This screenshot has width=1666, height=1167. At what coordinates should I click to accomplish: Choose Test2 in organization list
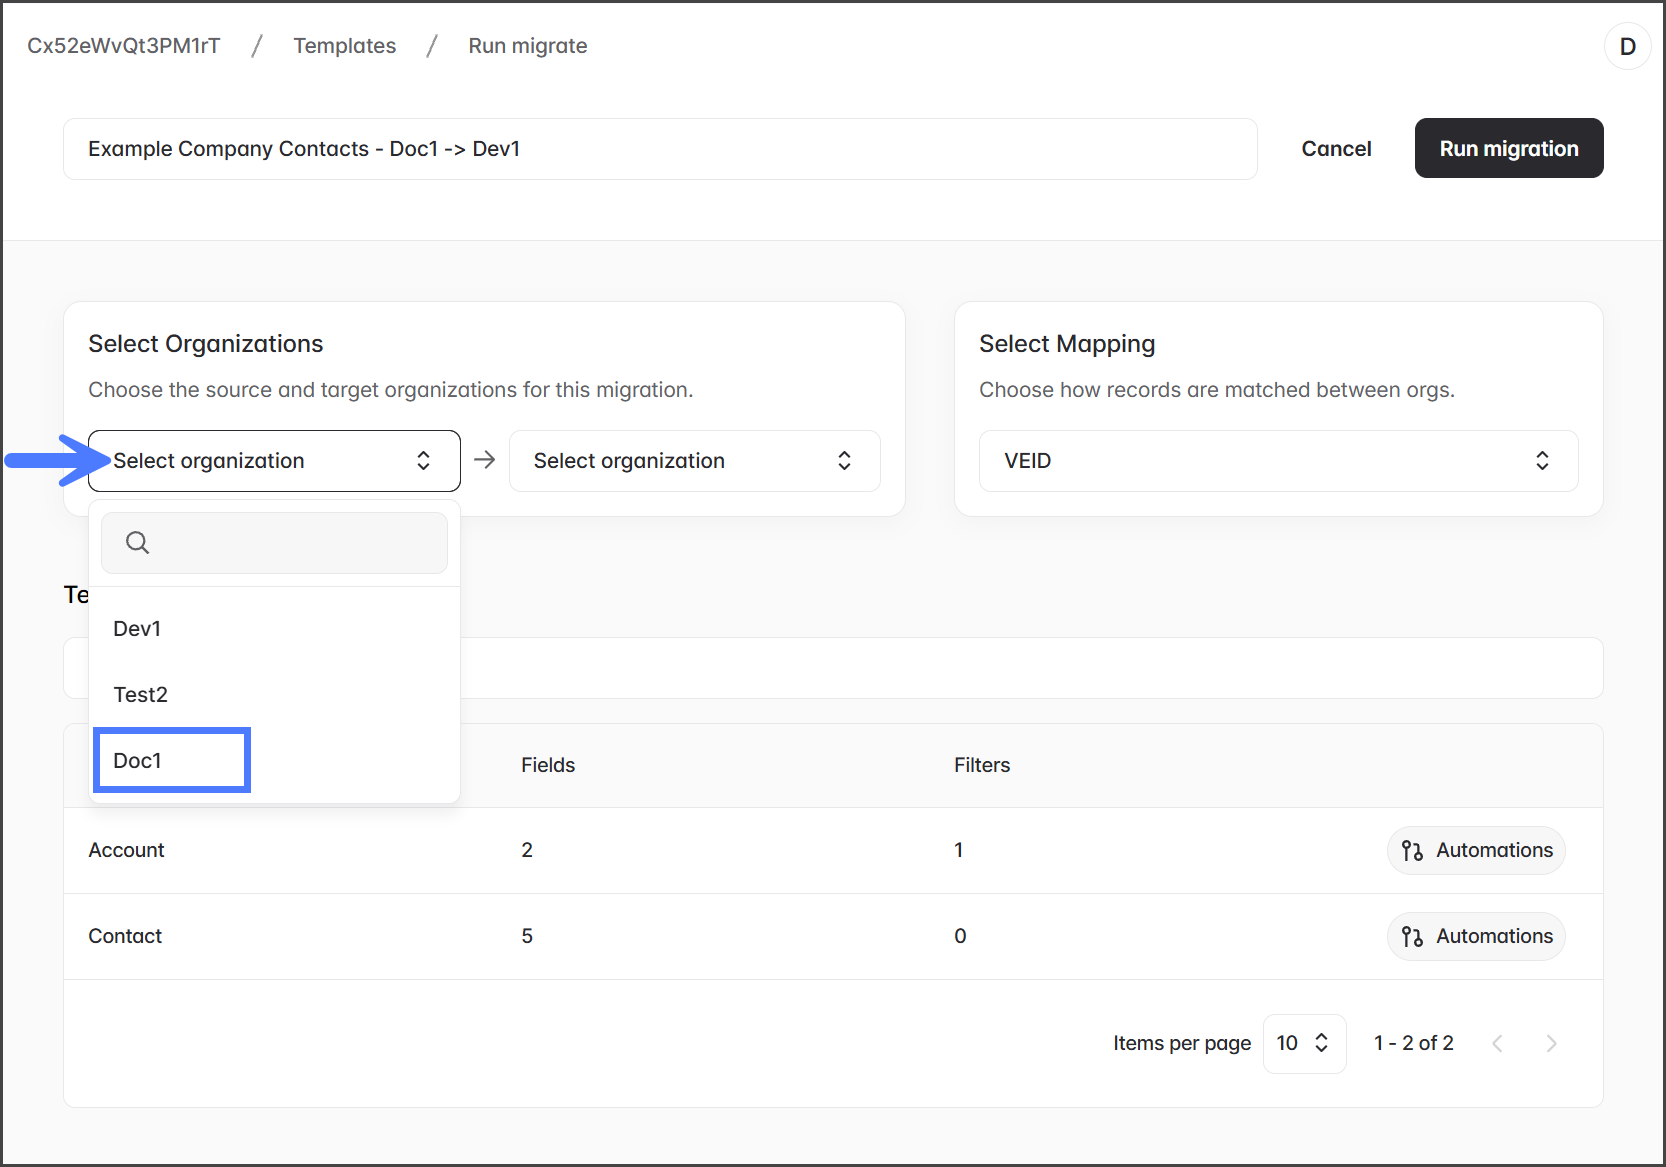point(141,695)
